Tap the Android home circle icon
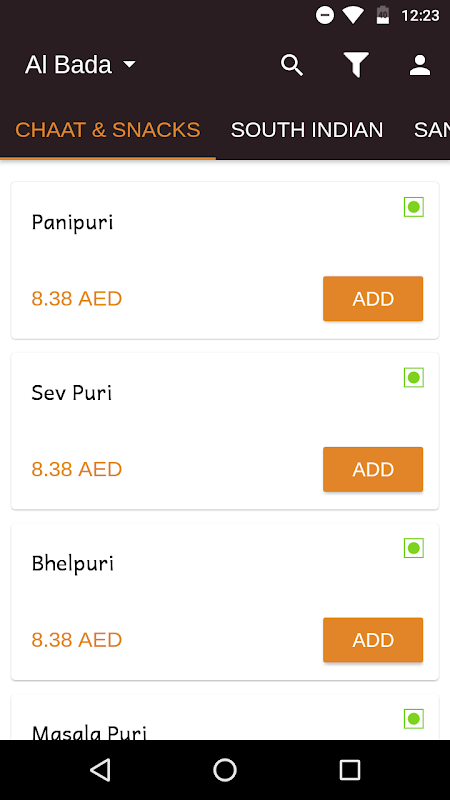 pyautogui.click(x=225, y=769)
